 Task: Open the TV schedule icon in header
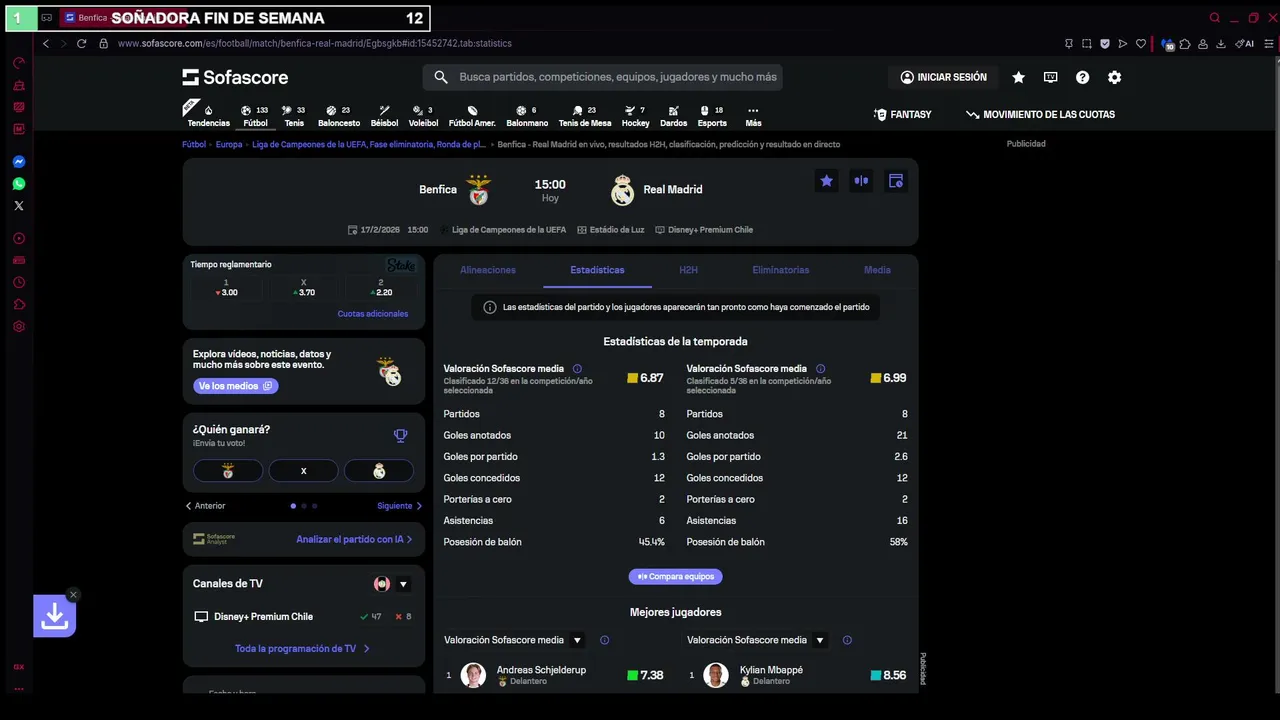(x=1050, y=77)
